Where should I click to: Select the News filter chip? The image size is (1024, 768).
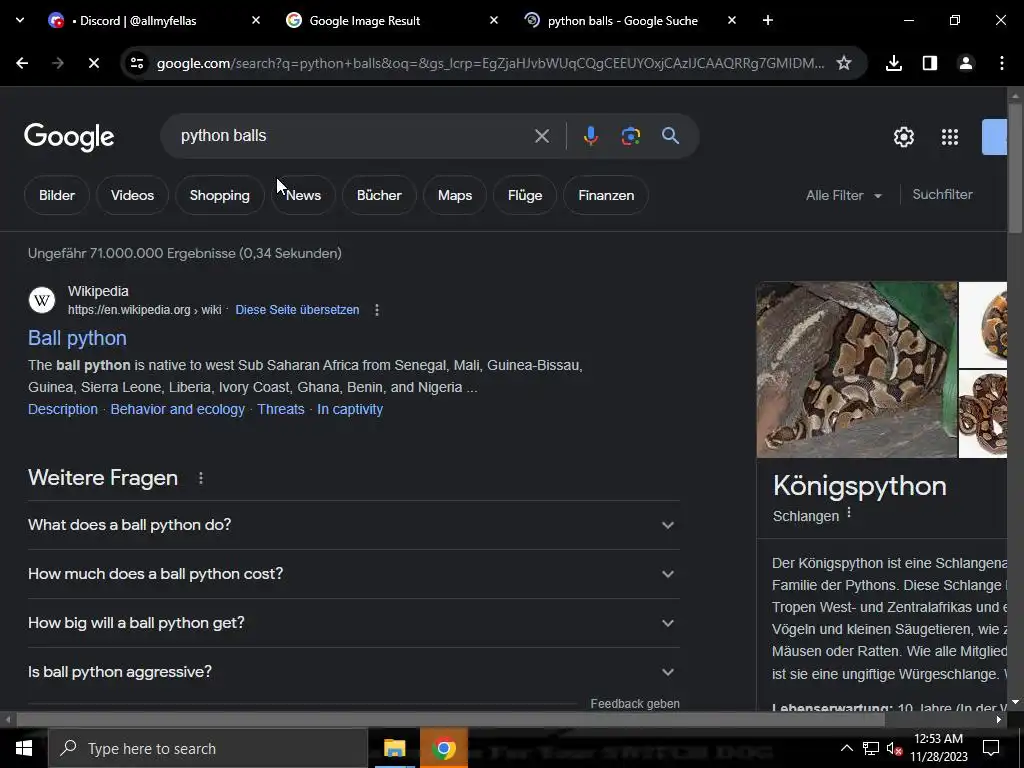(x=303, y=195)
